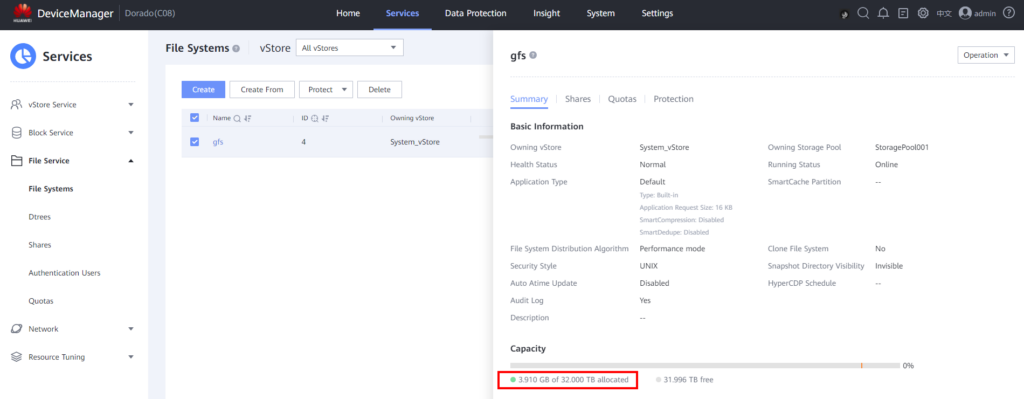Open System in top navigation
This screenshot has height=399, width=1024.
click(600, 13)
